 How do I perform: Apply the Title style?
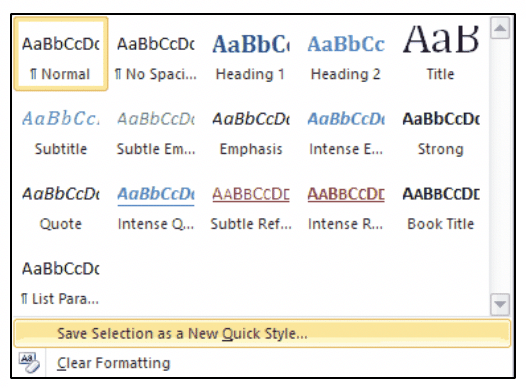tap(440, 54)
